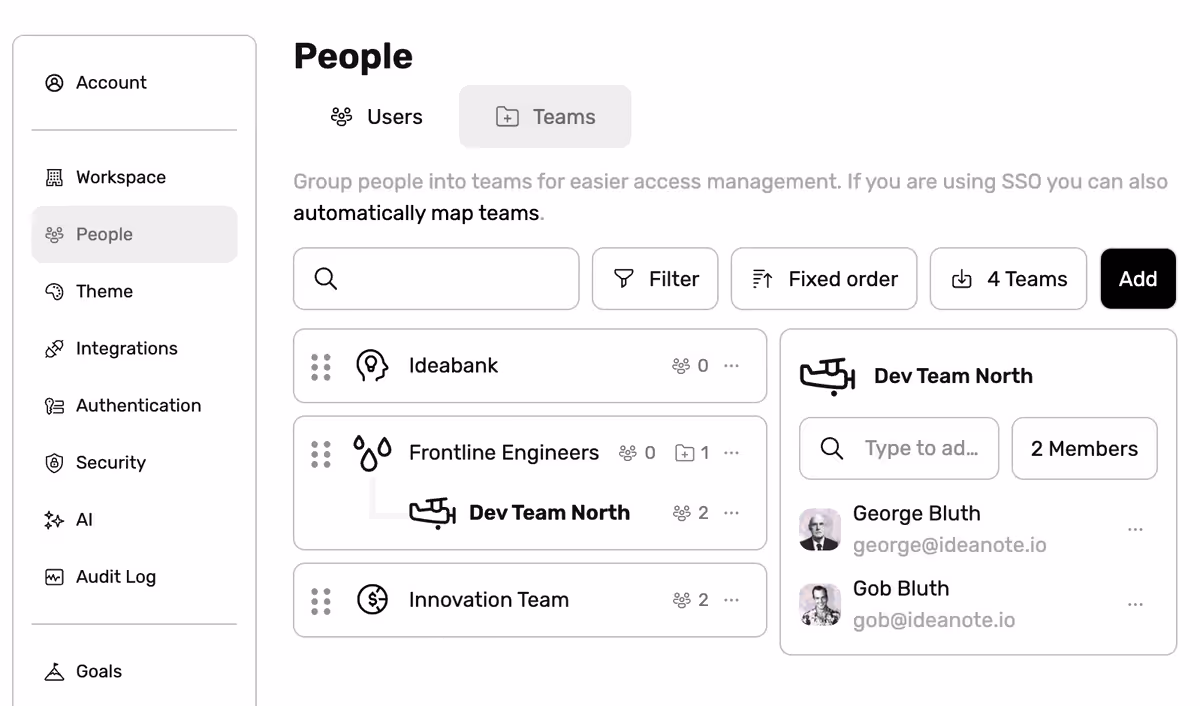The width and height of the screenshot is (1200, 706).
Task: Click the Frontline Engineers droplets icon
Action: (372, 452)
